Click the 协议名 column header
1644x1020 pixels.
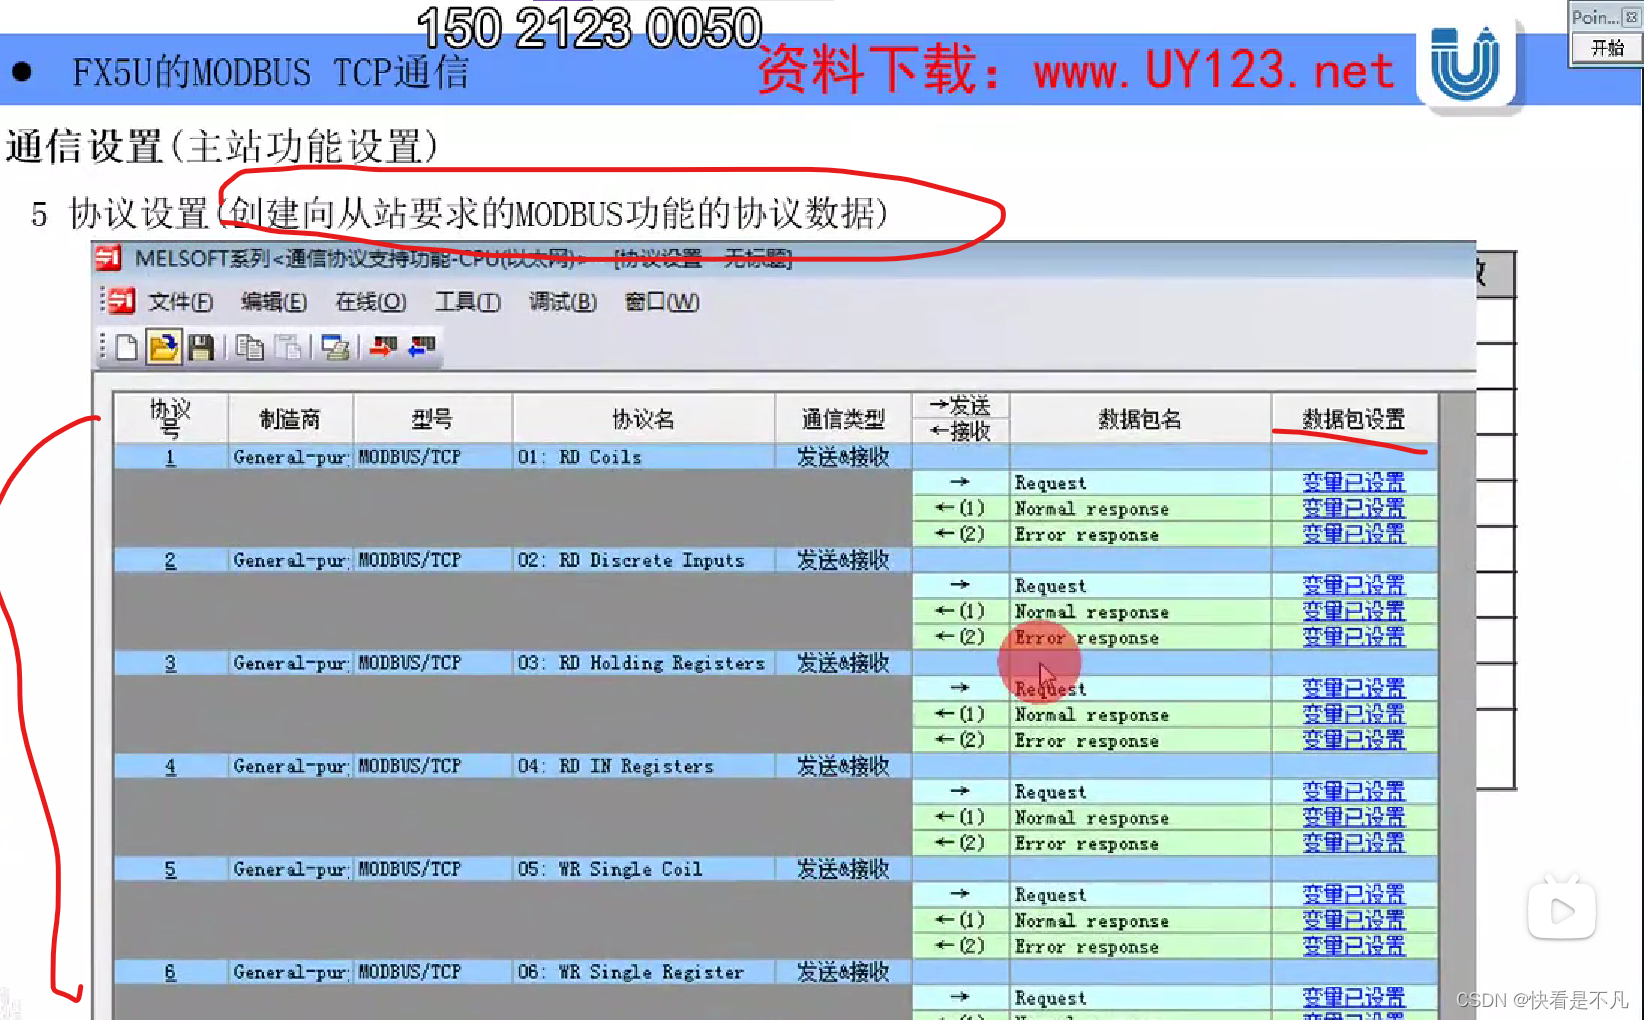[x=644, y=419]
